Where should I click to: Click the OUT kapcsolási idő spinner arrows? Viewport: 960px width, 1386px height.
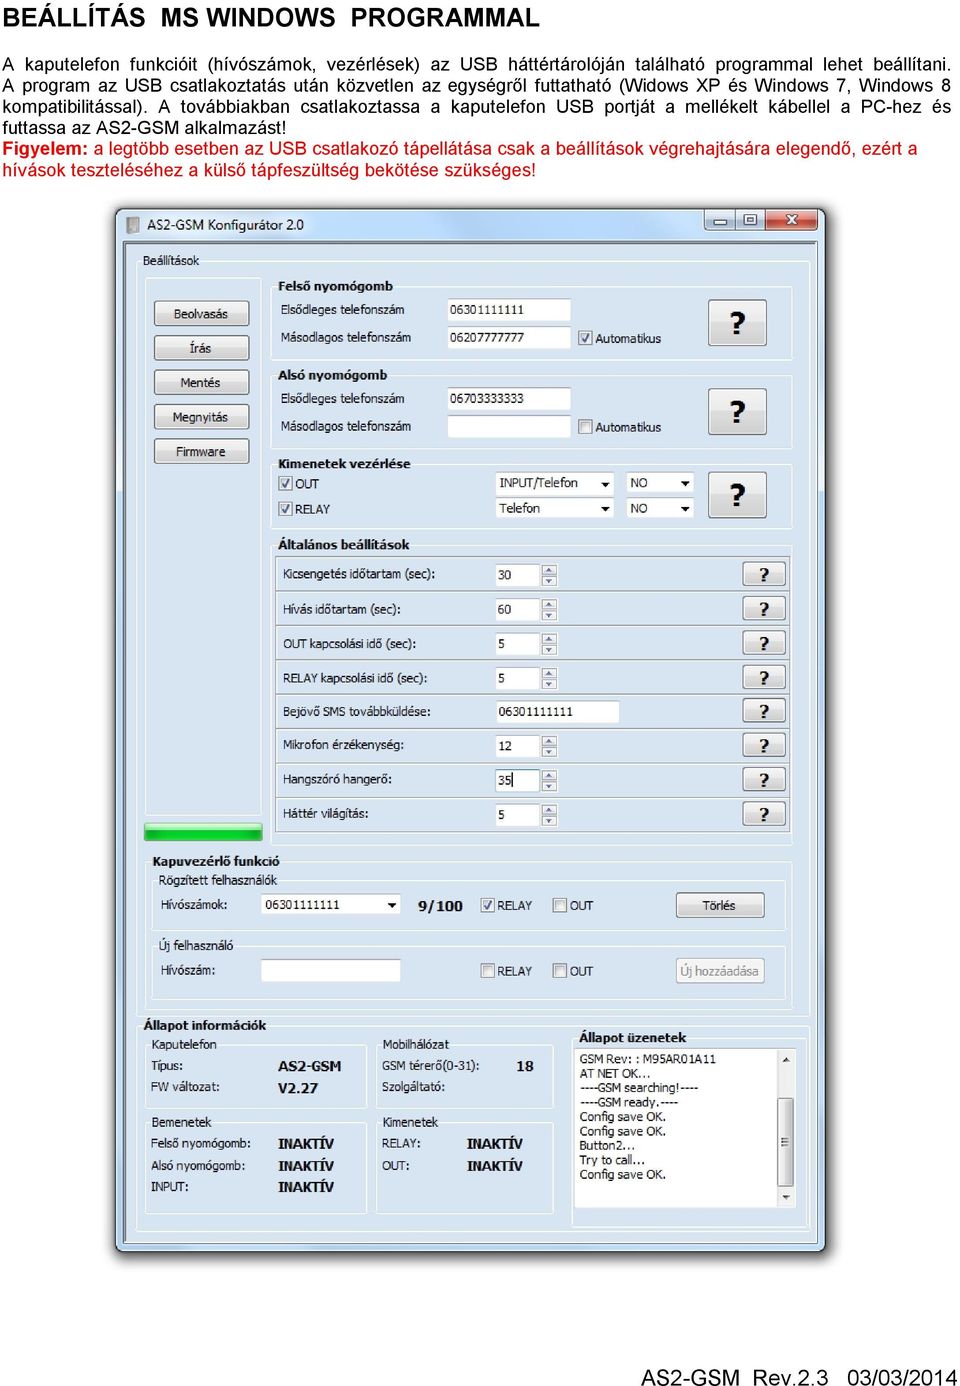coord(549,644)
